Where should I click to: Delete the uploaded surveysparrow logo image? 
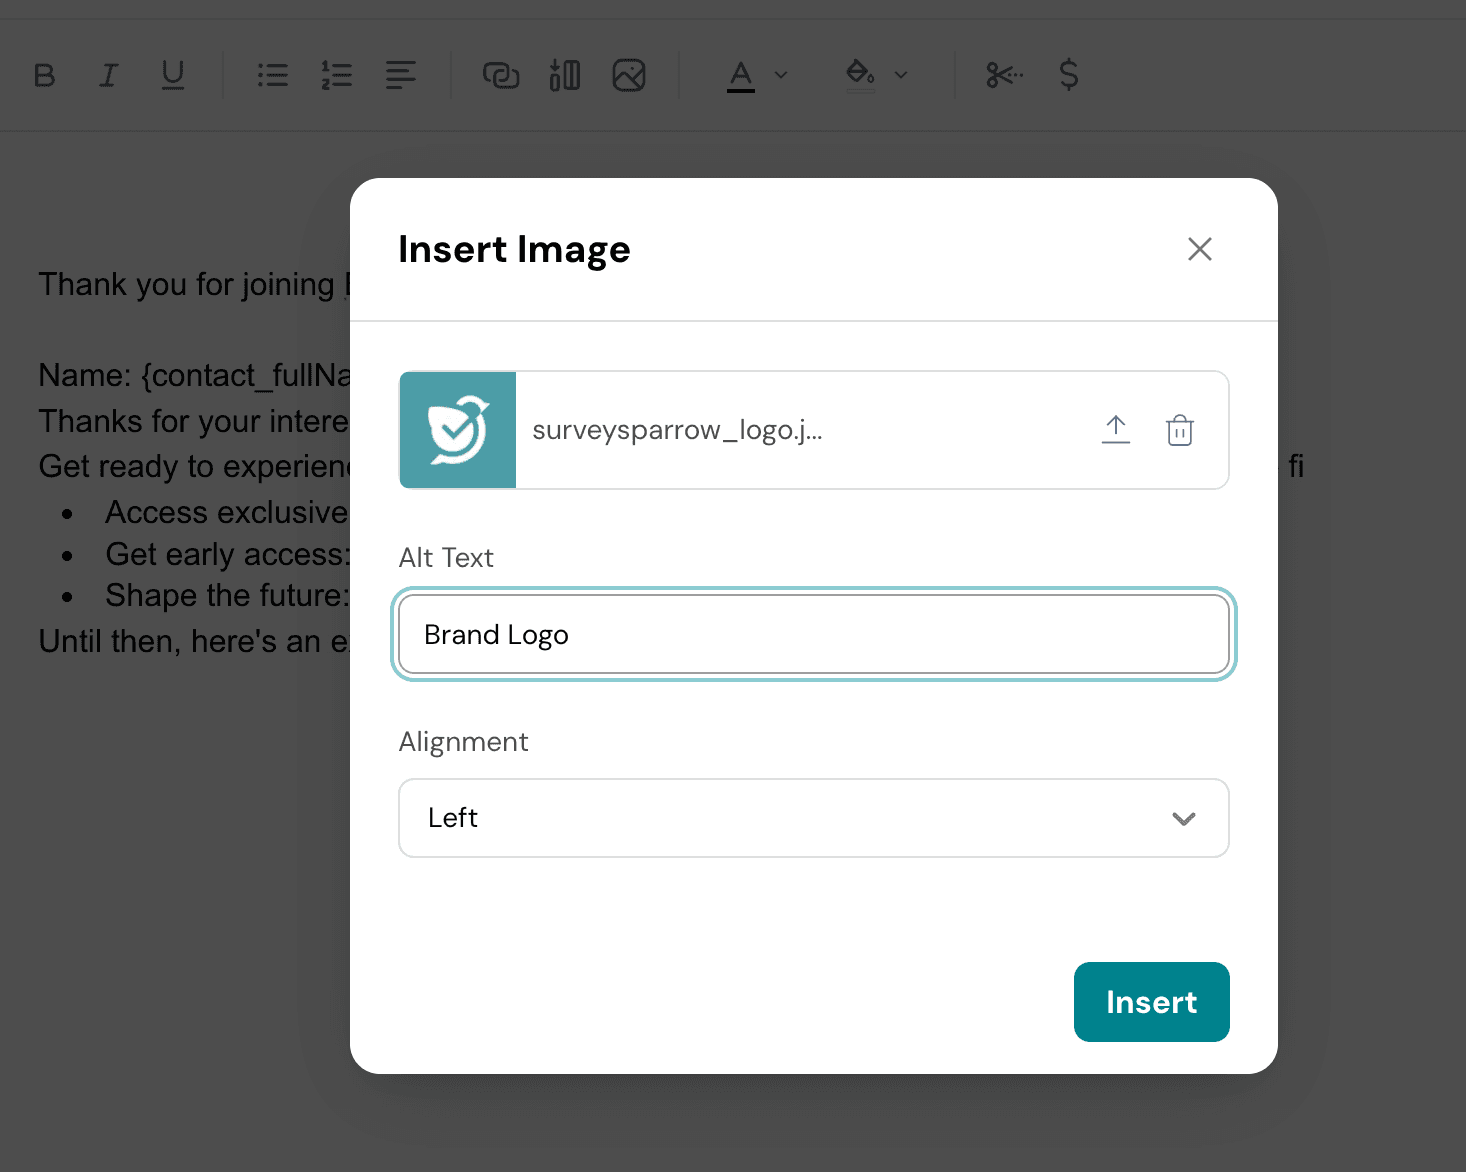(x=1180, y=430)
